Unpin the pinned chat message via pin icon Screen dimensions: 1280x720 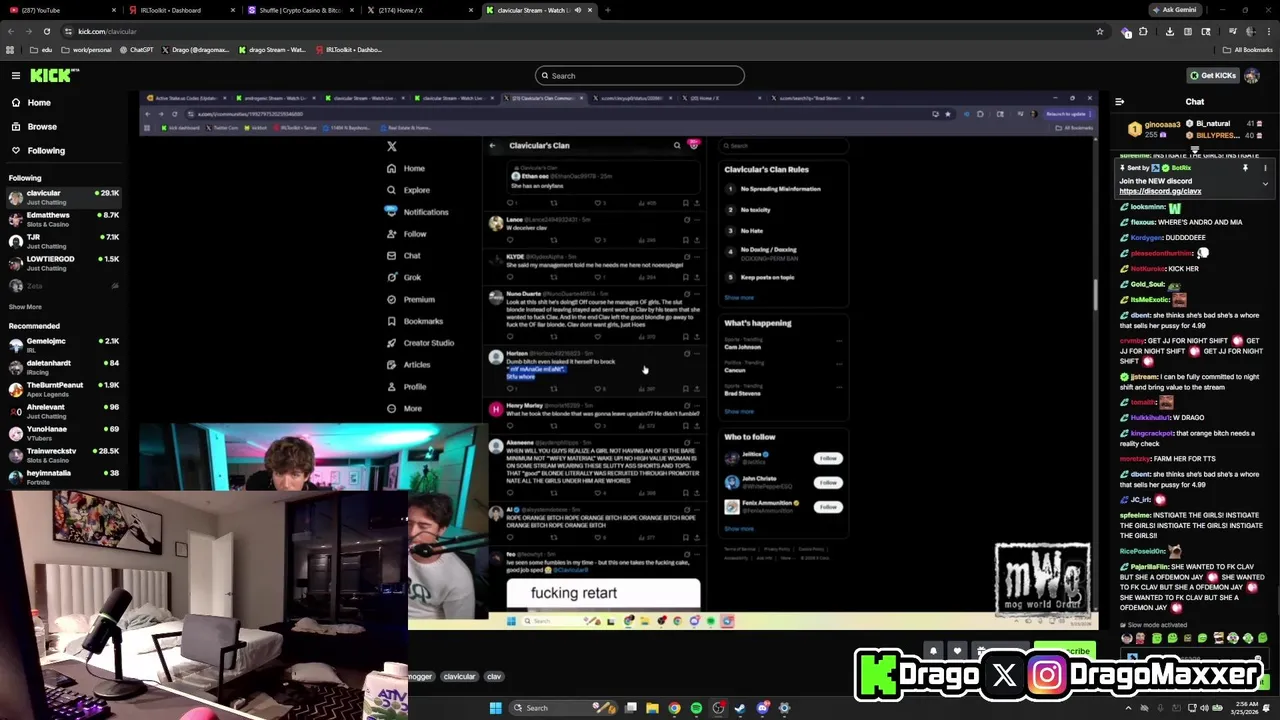coord(1245,168)
